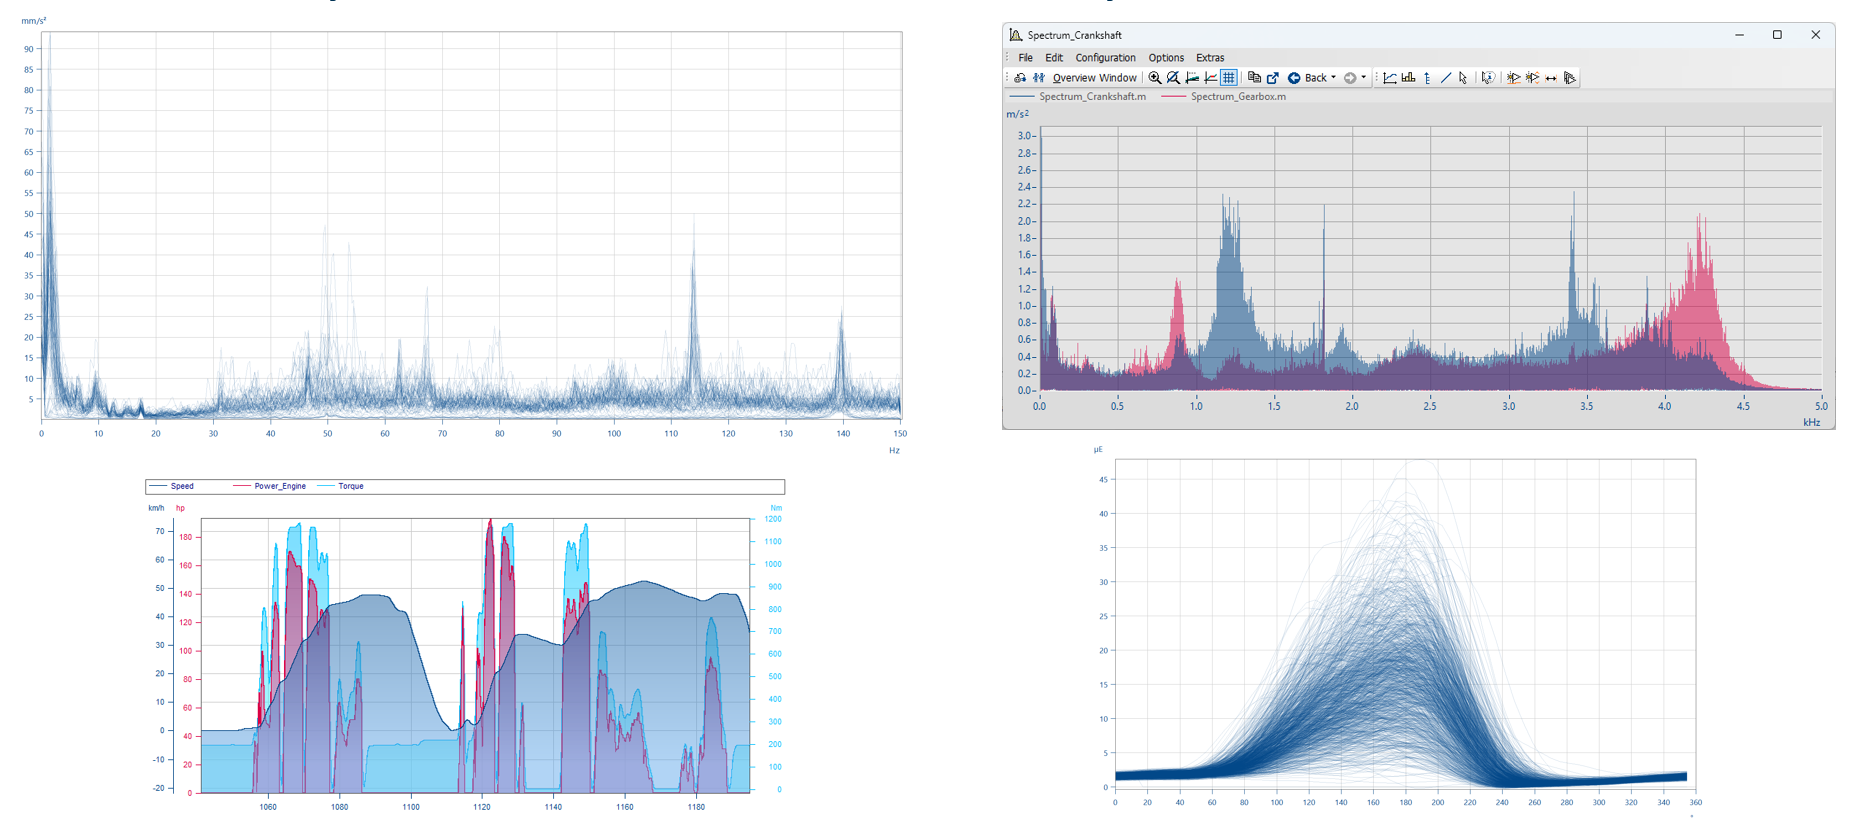
Task: Select the mouse pointer cursor tool
Action: click(x=1463, y=78)
